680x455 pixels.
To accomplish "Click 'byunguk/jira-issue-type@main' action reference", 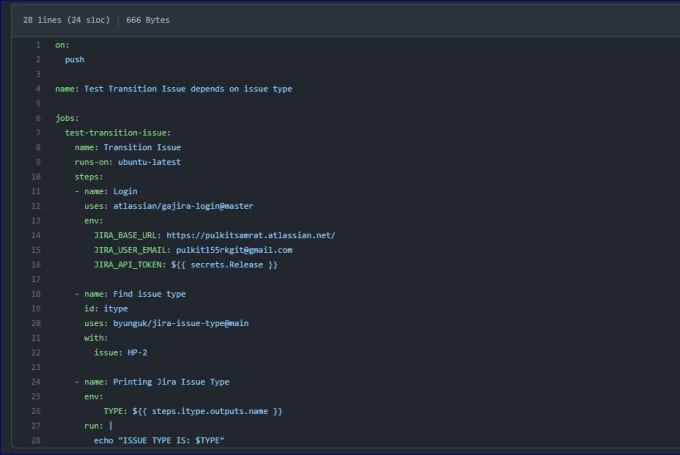I will coord(181,324).
